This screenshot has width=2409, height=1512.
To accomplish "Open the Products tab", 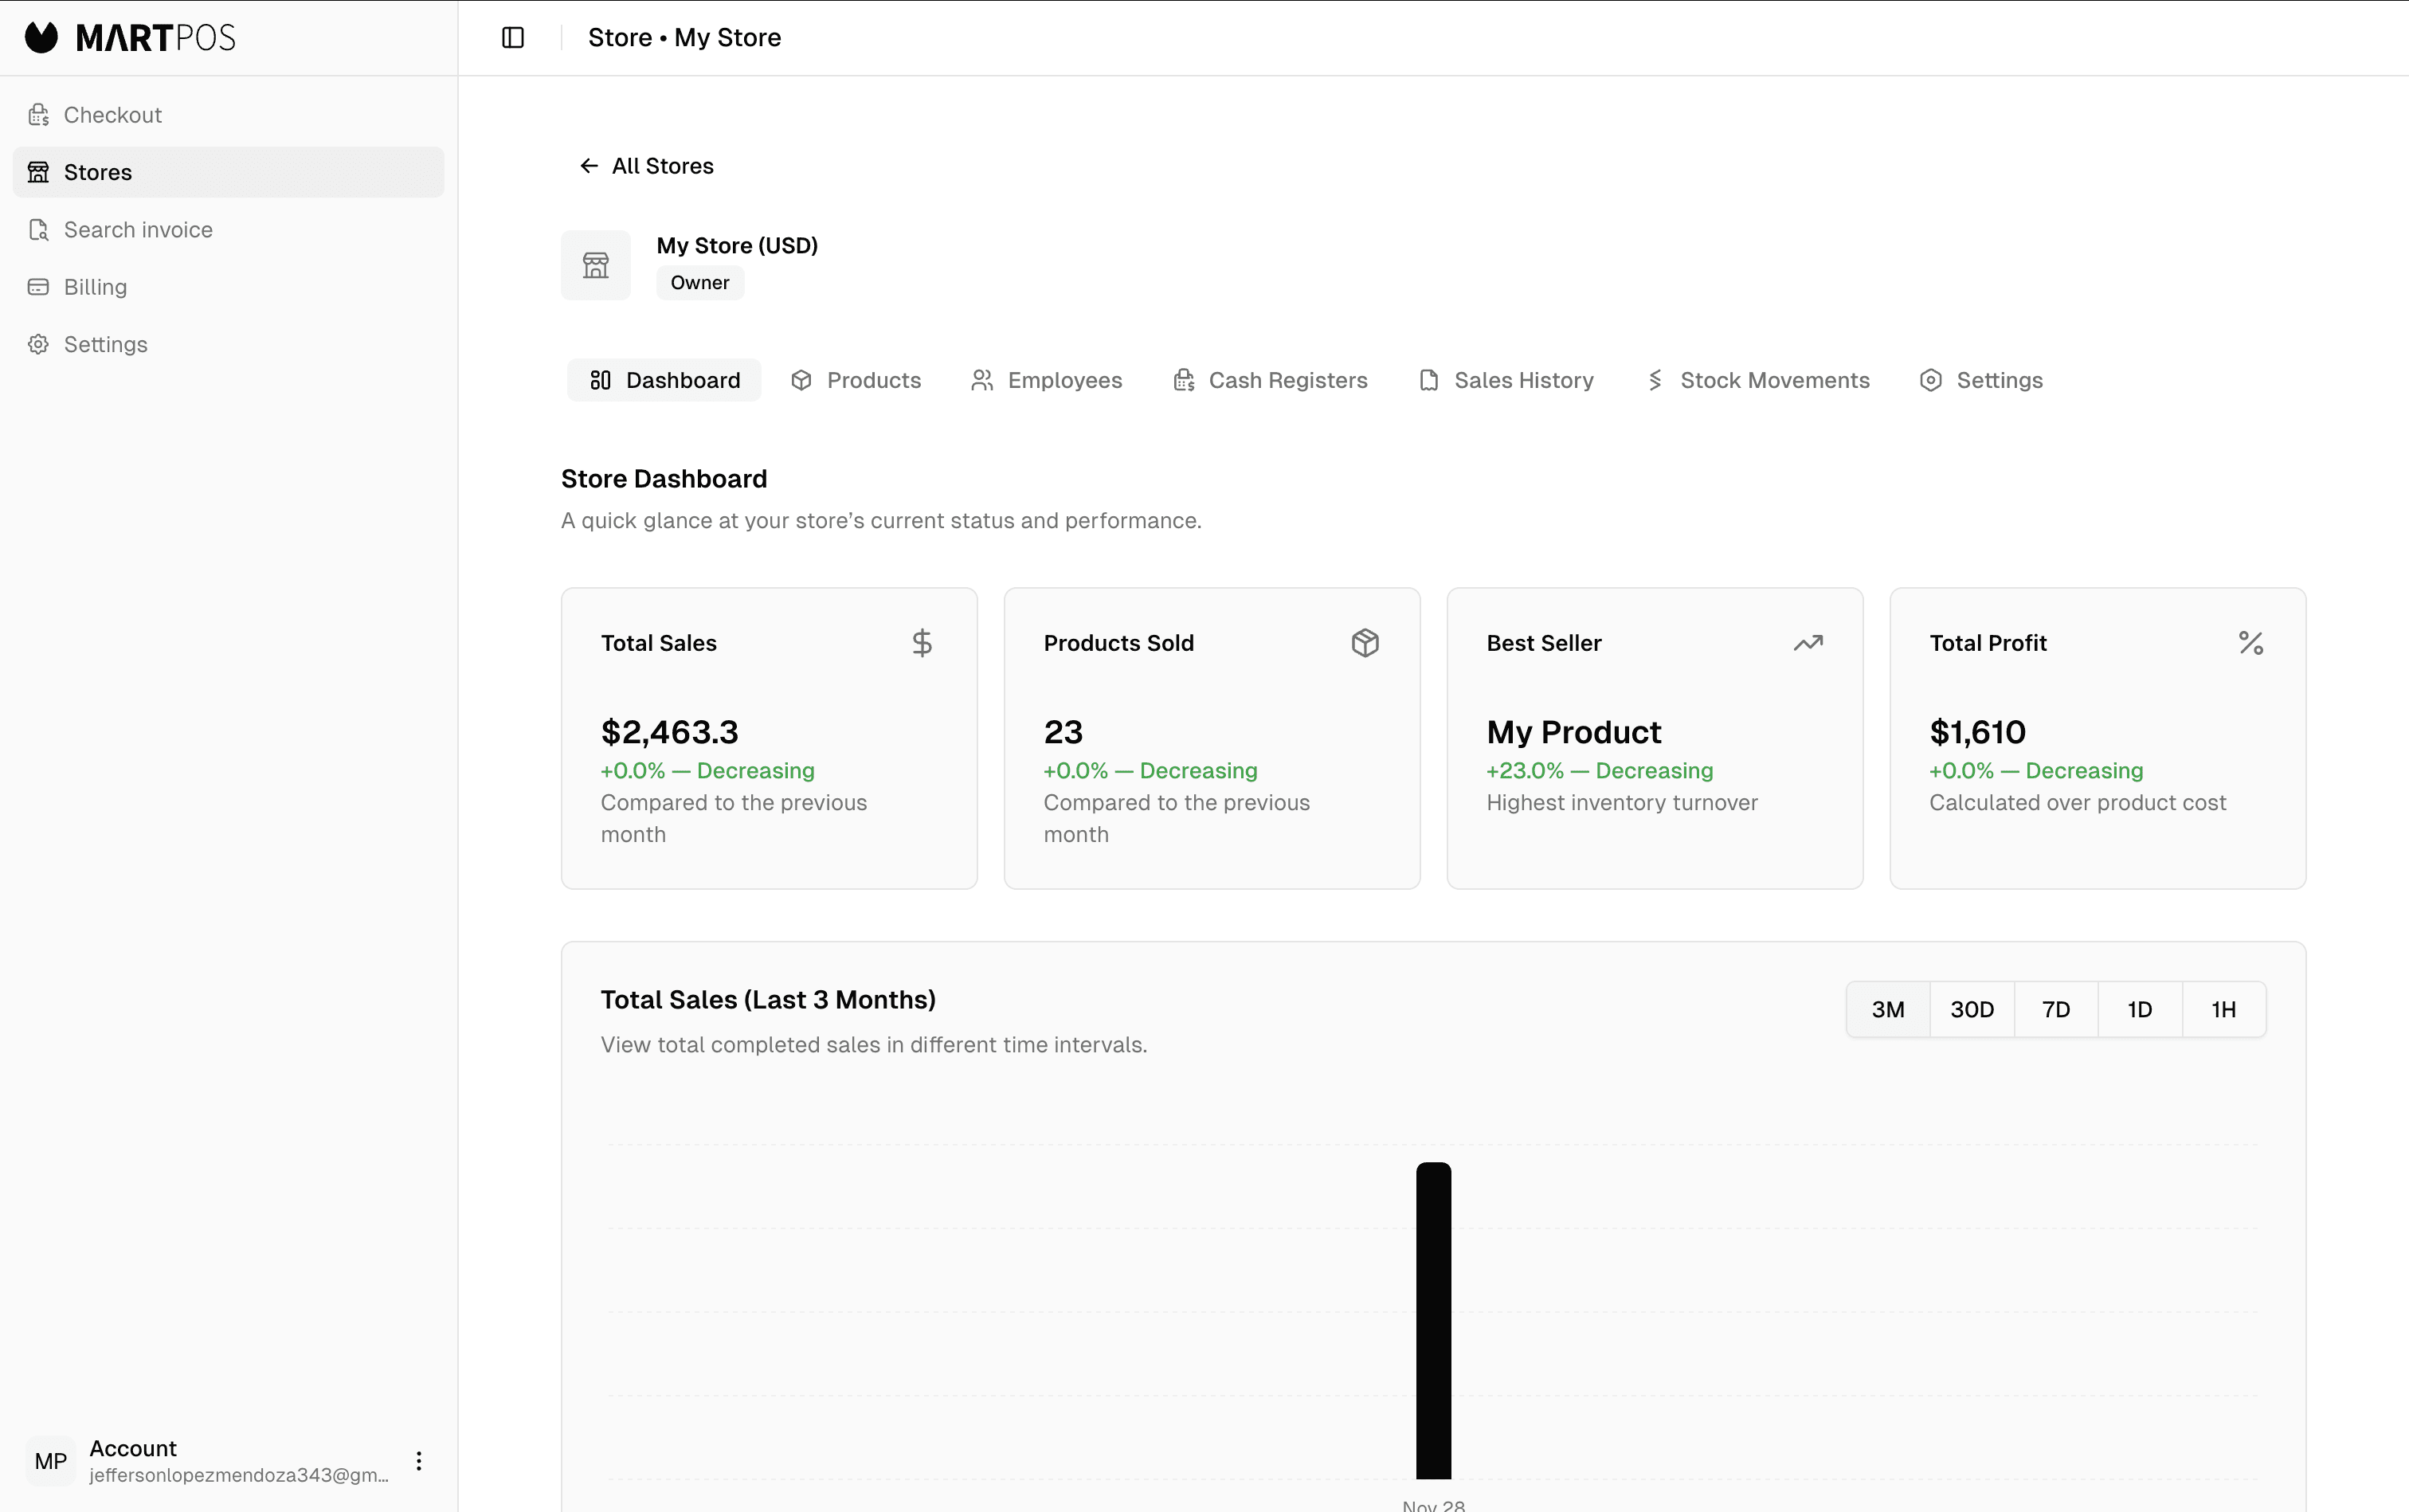I will (x=856, y=380).
